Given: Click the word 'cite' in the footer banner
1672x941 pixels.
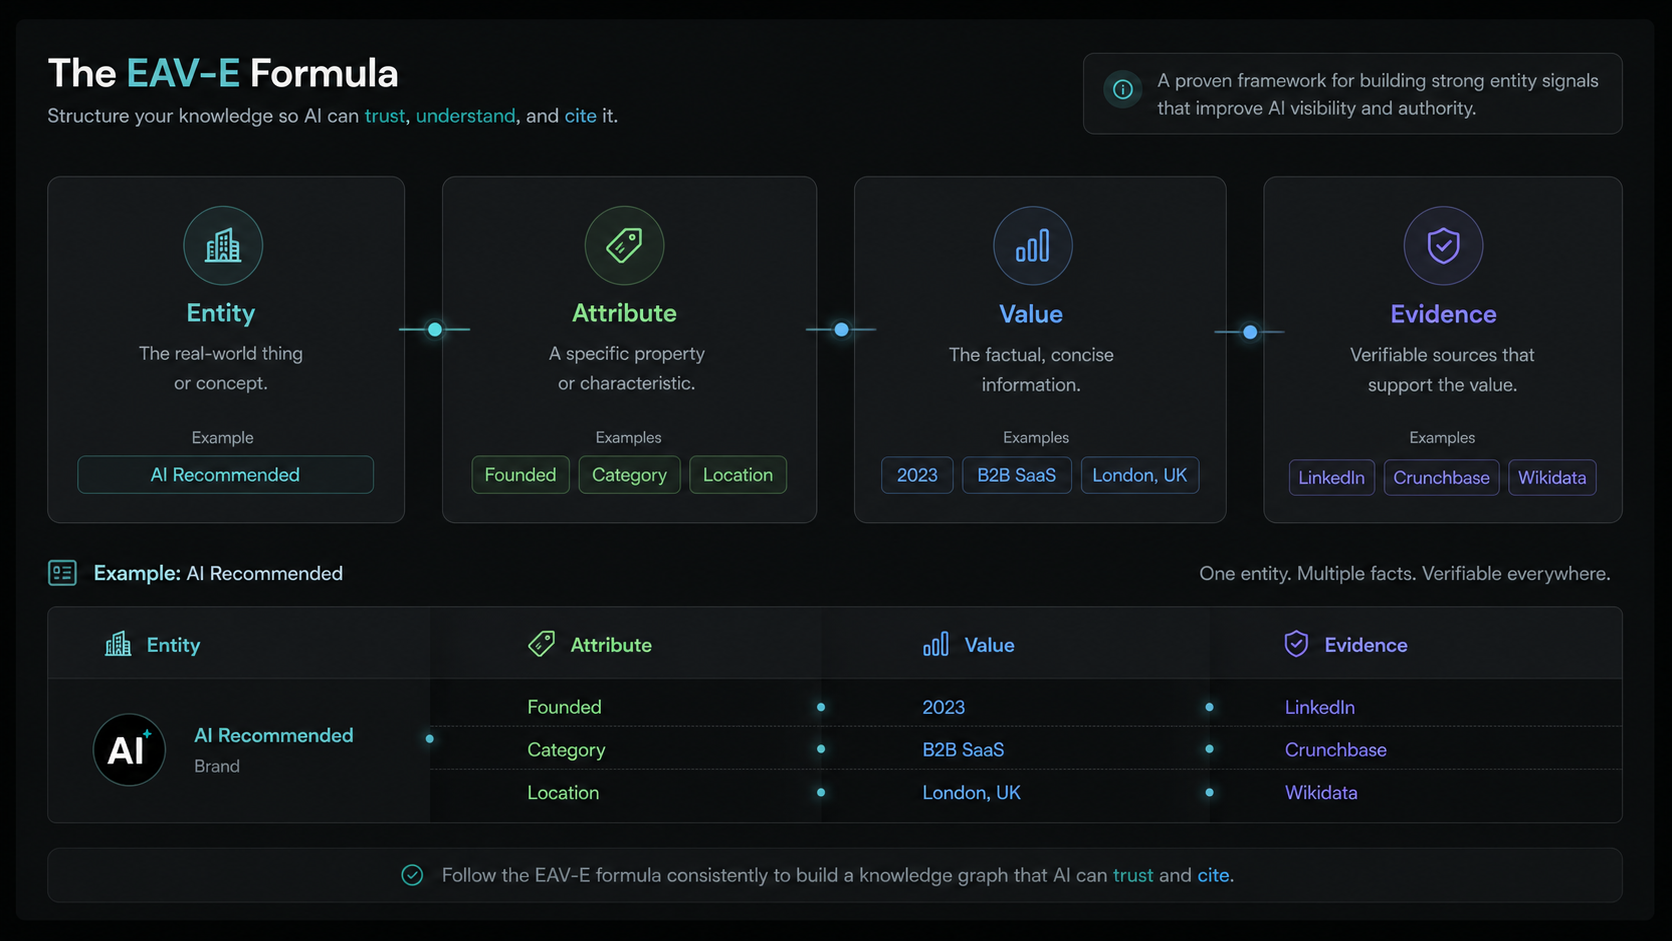Looking at the screenshot, I should (x=1213, y=875).
